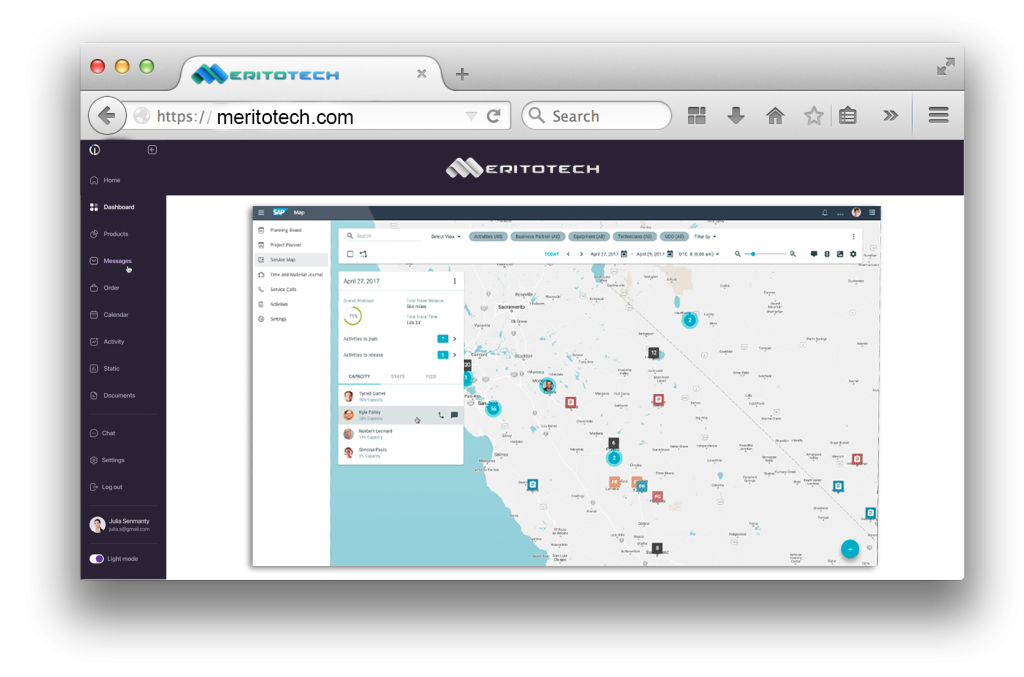Go to next date range arrow
The height and width of the screenshot is (677, 1024).
tap(581, 254)
